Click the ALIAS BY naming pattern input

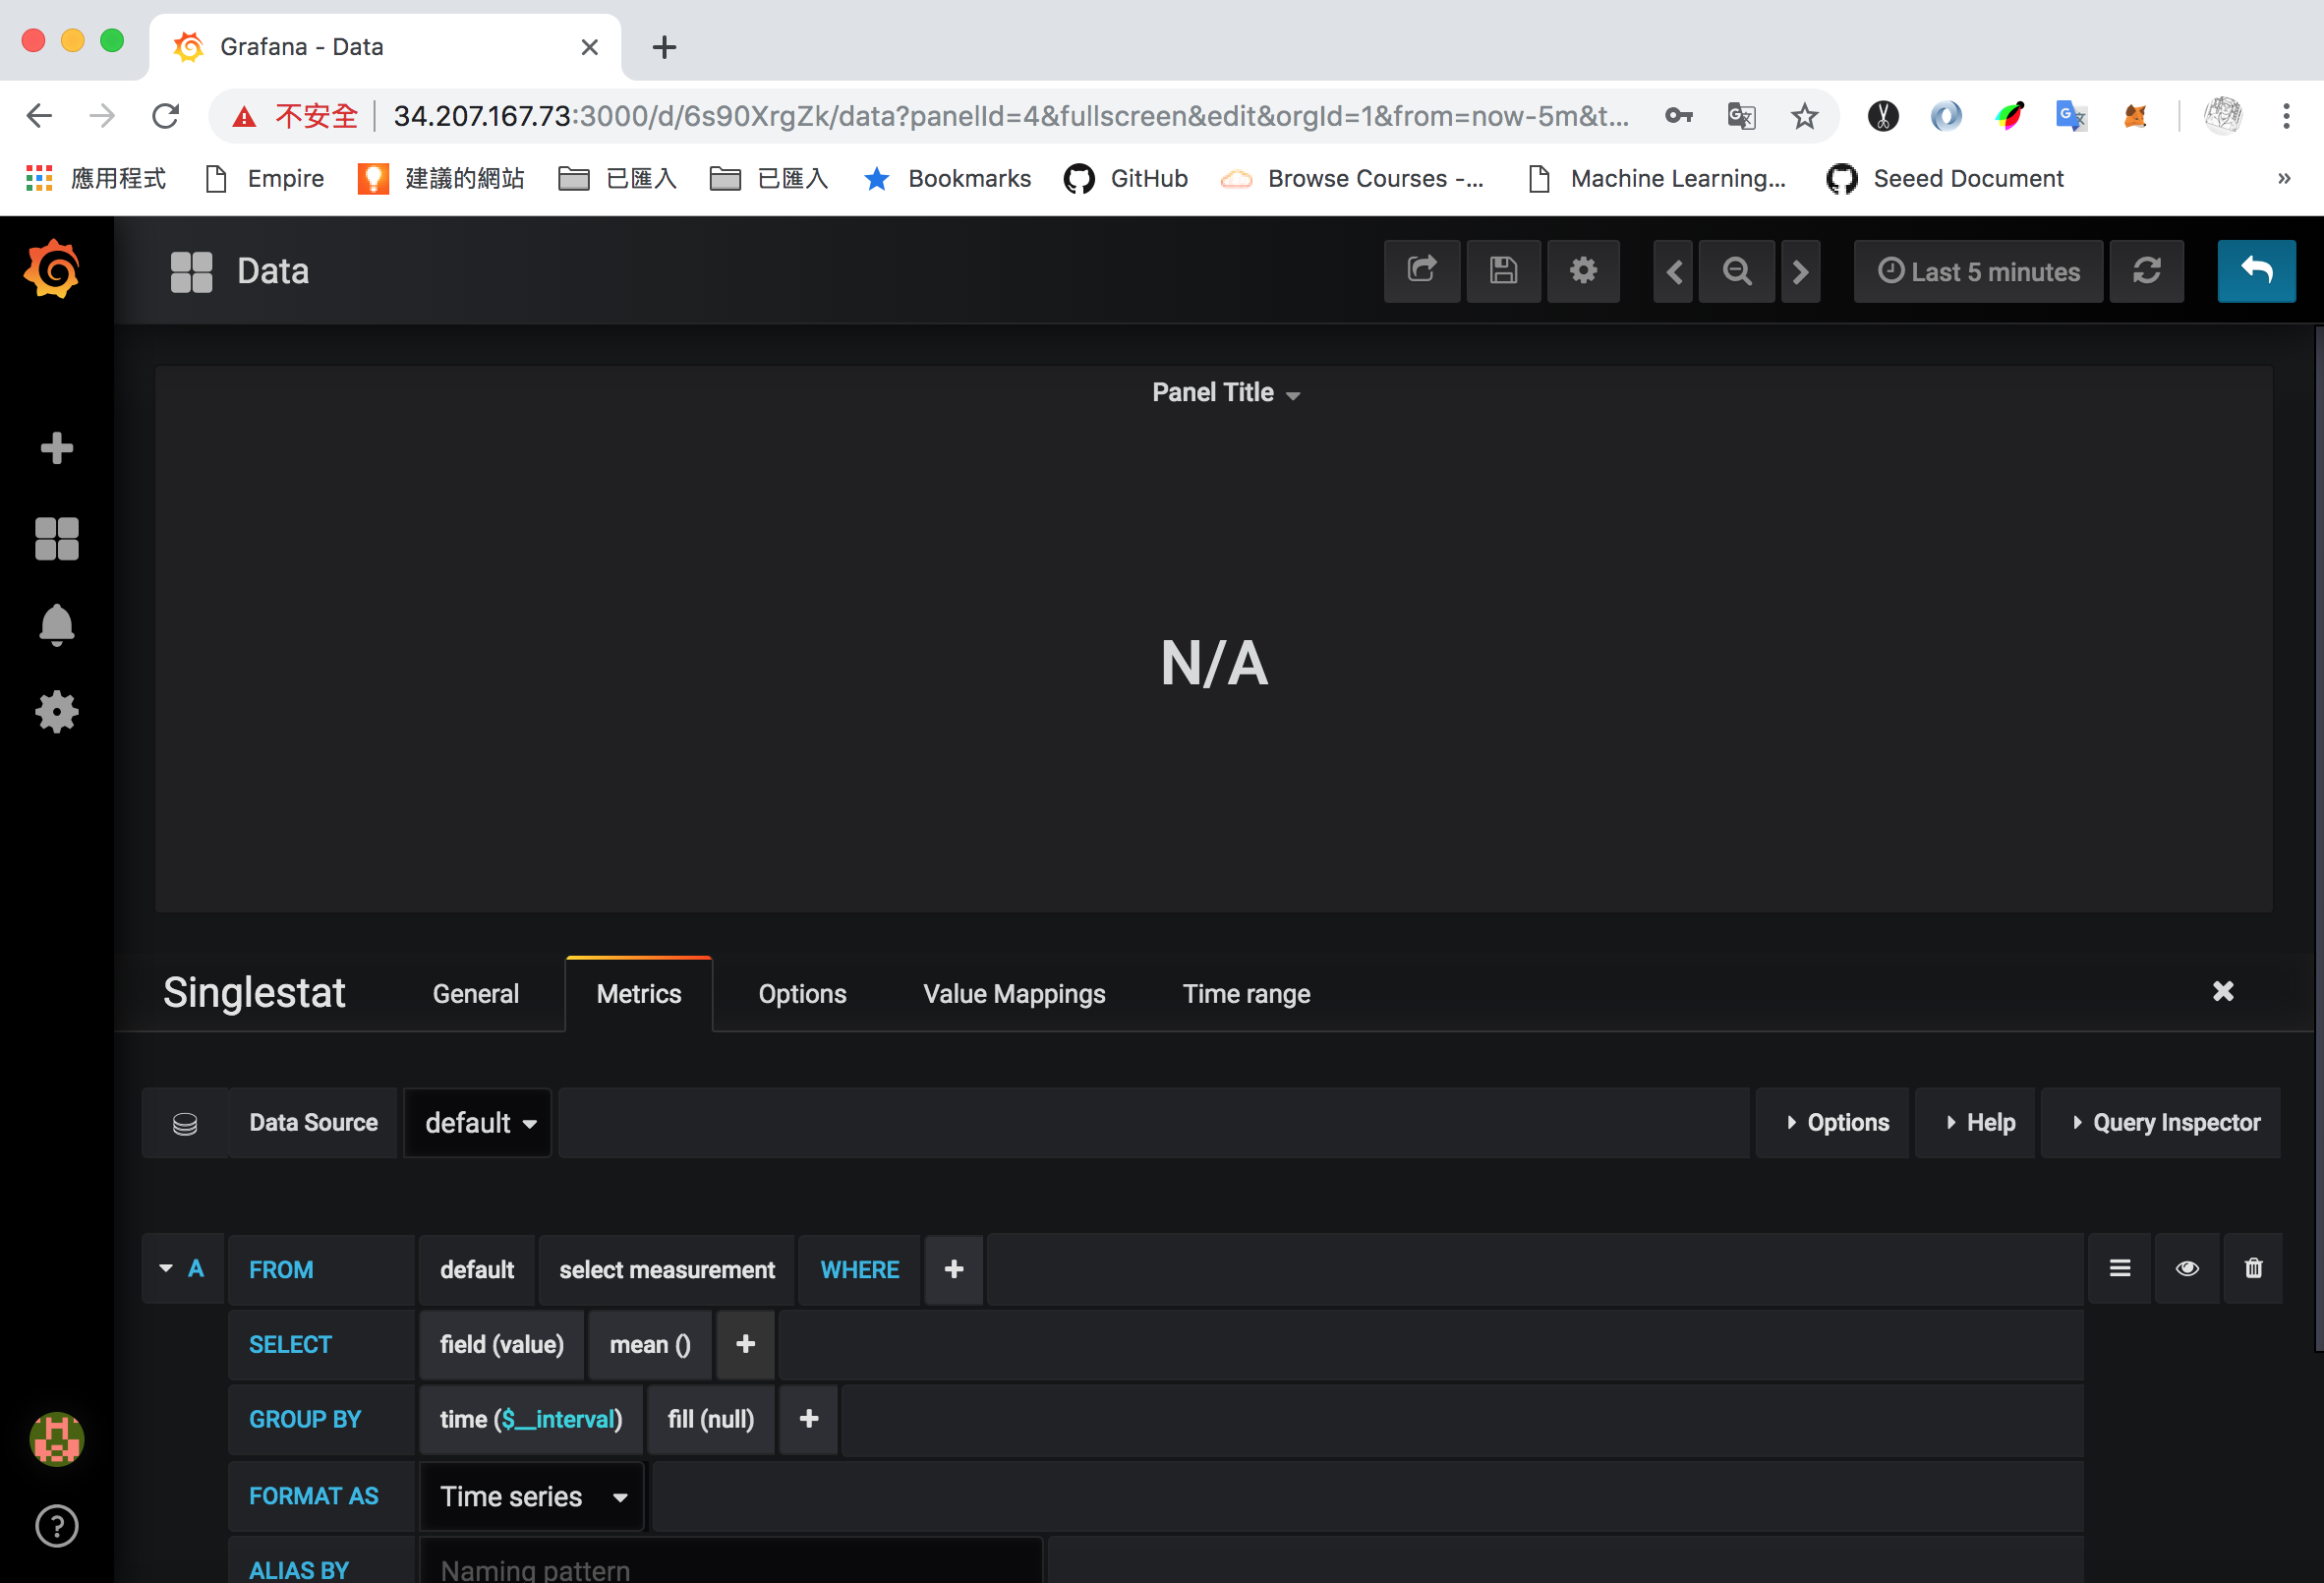click(x=731, y=1563)
